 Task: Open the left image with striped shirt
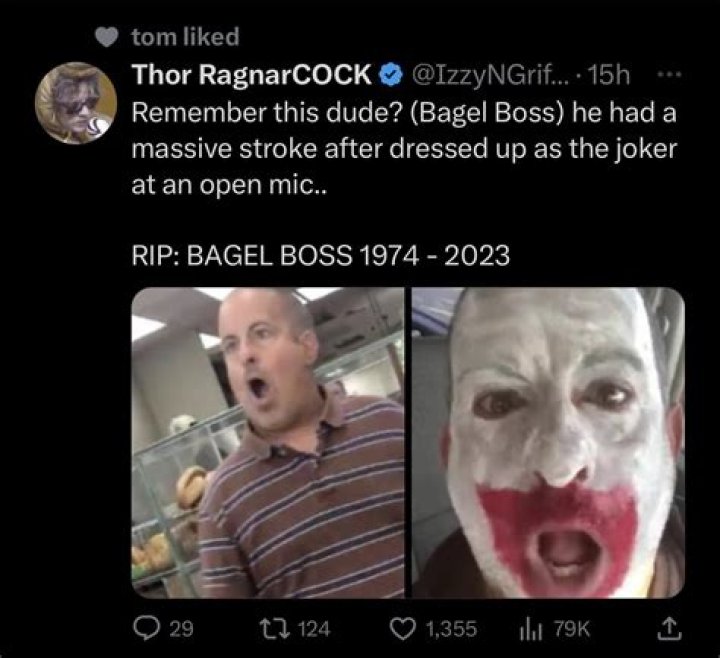(269, 442)
